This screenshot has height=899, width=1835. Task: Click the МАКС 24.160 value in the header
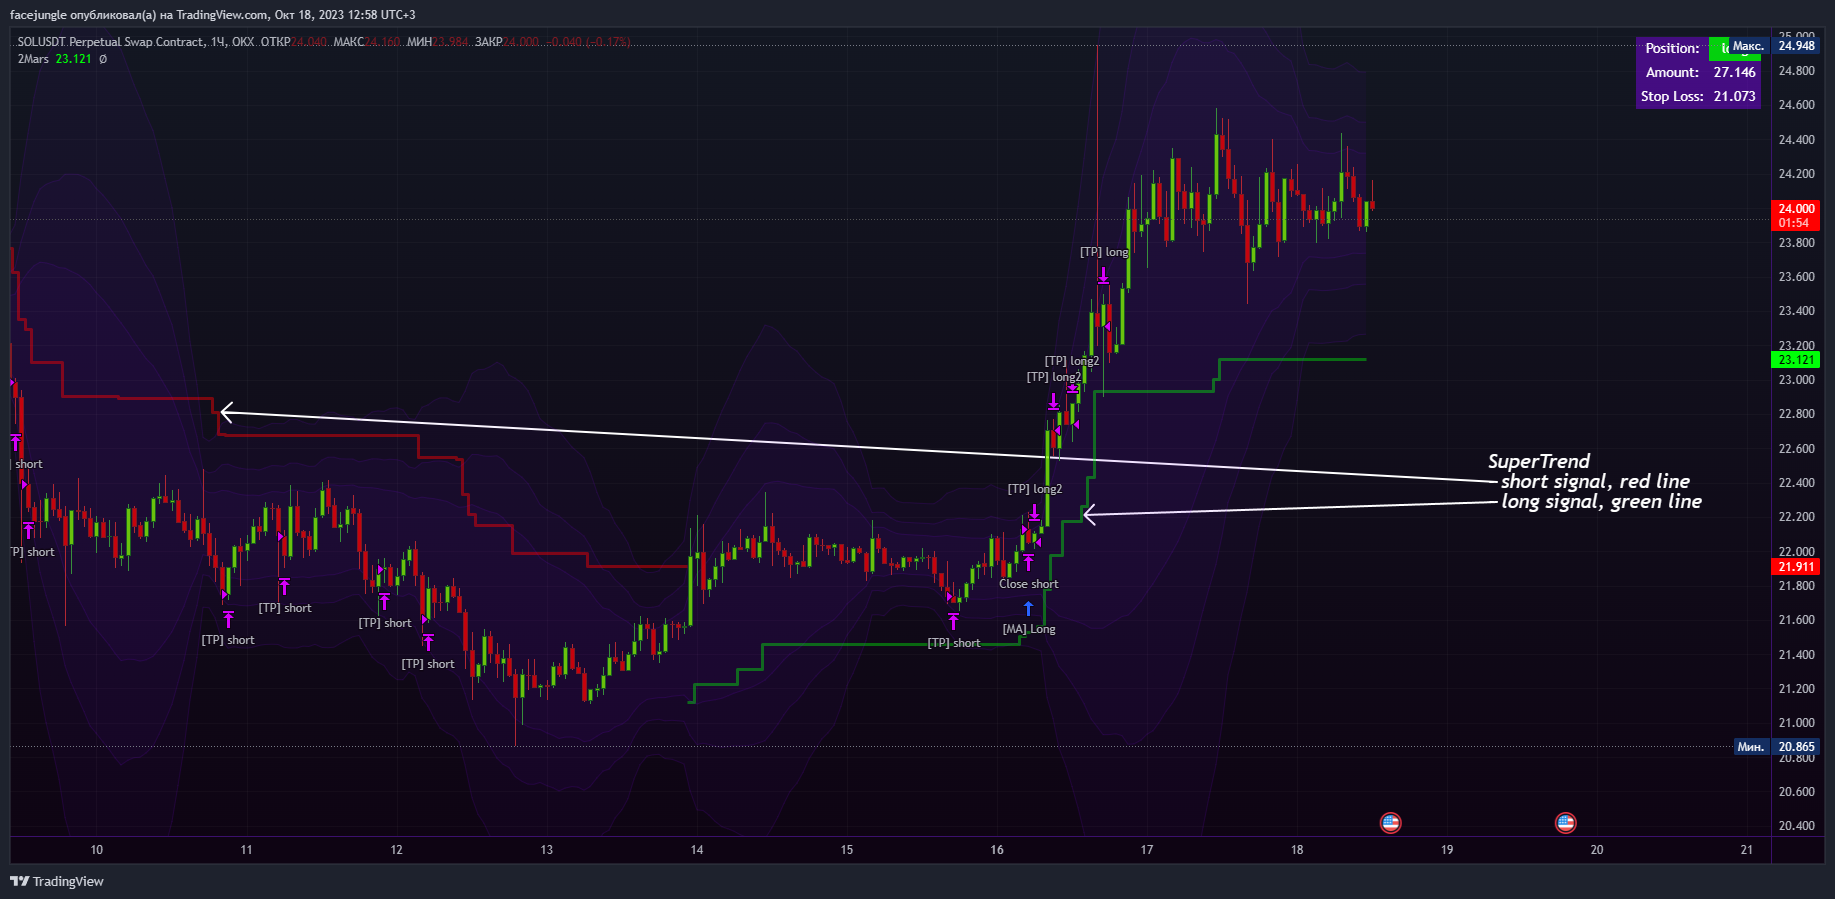[366, 42]
